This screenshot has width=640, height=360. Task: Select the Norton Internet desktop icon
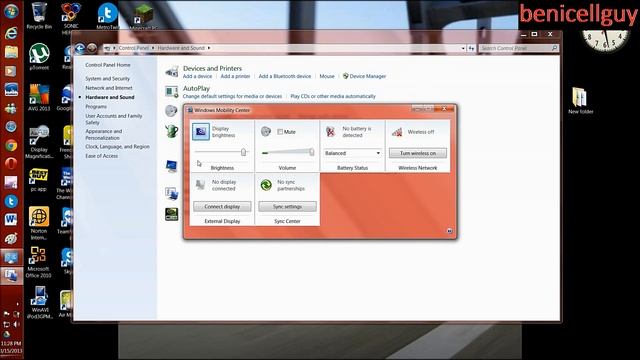pyautogui.click(x=39, y=223)
